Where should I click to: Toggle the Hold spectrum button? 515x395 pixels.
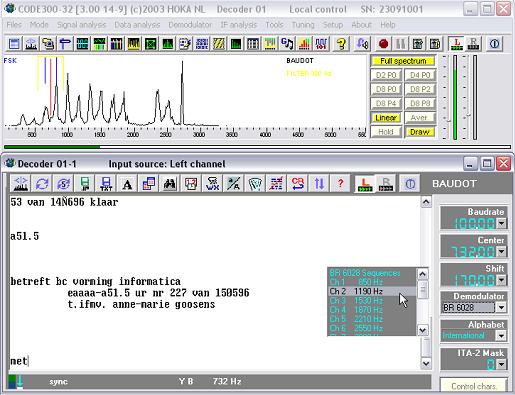[x=386, y=132]
